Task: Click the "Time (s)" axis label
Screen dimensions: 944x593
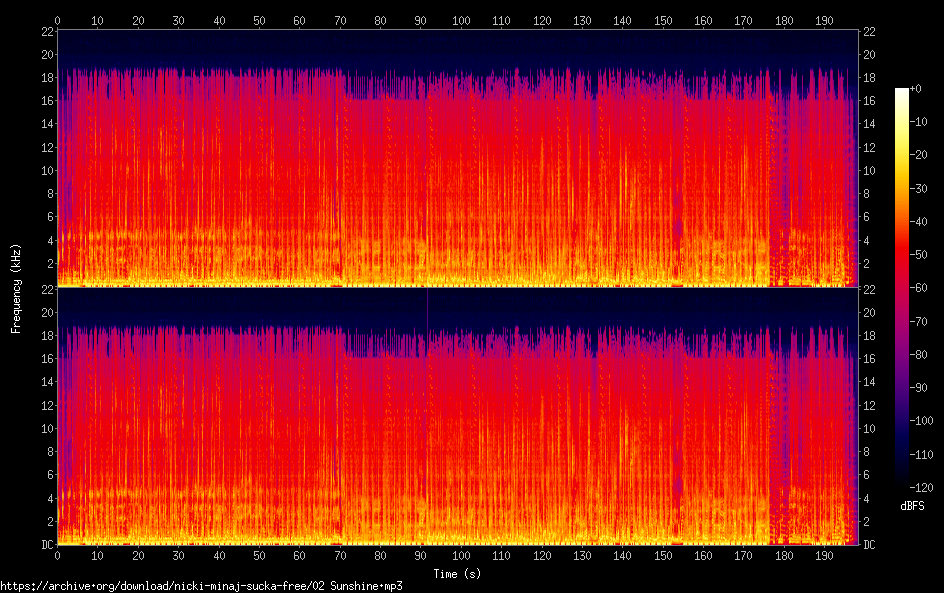Action: 458,574
